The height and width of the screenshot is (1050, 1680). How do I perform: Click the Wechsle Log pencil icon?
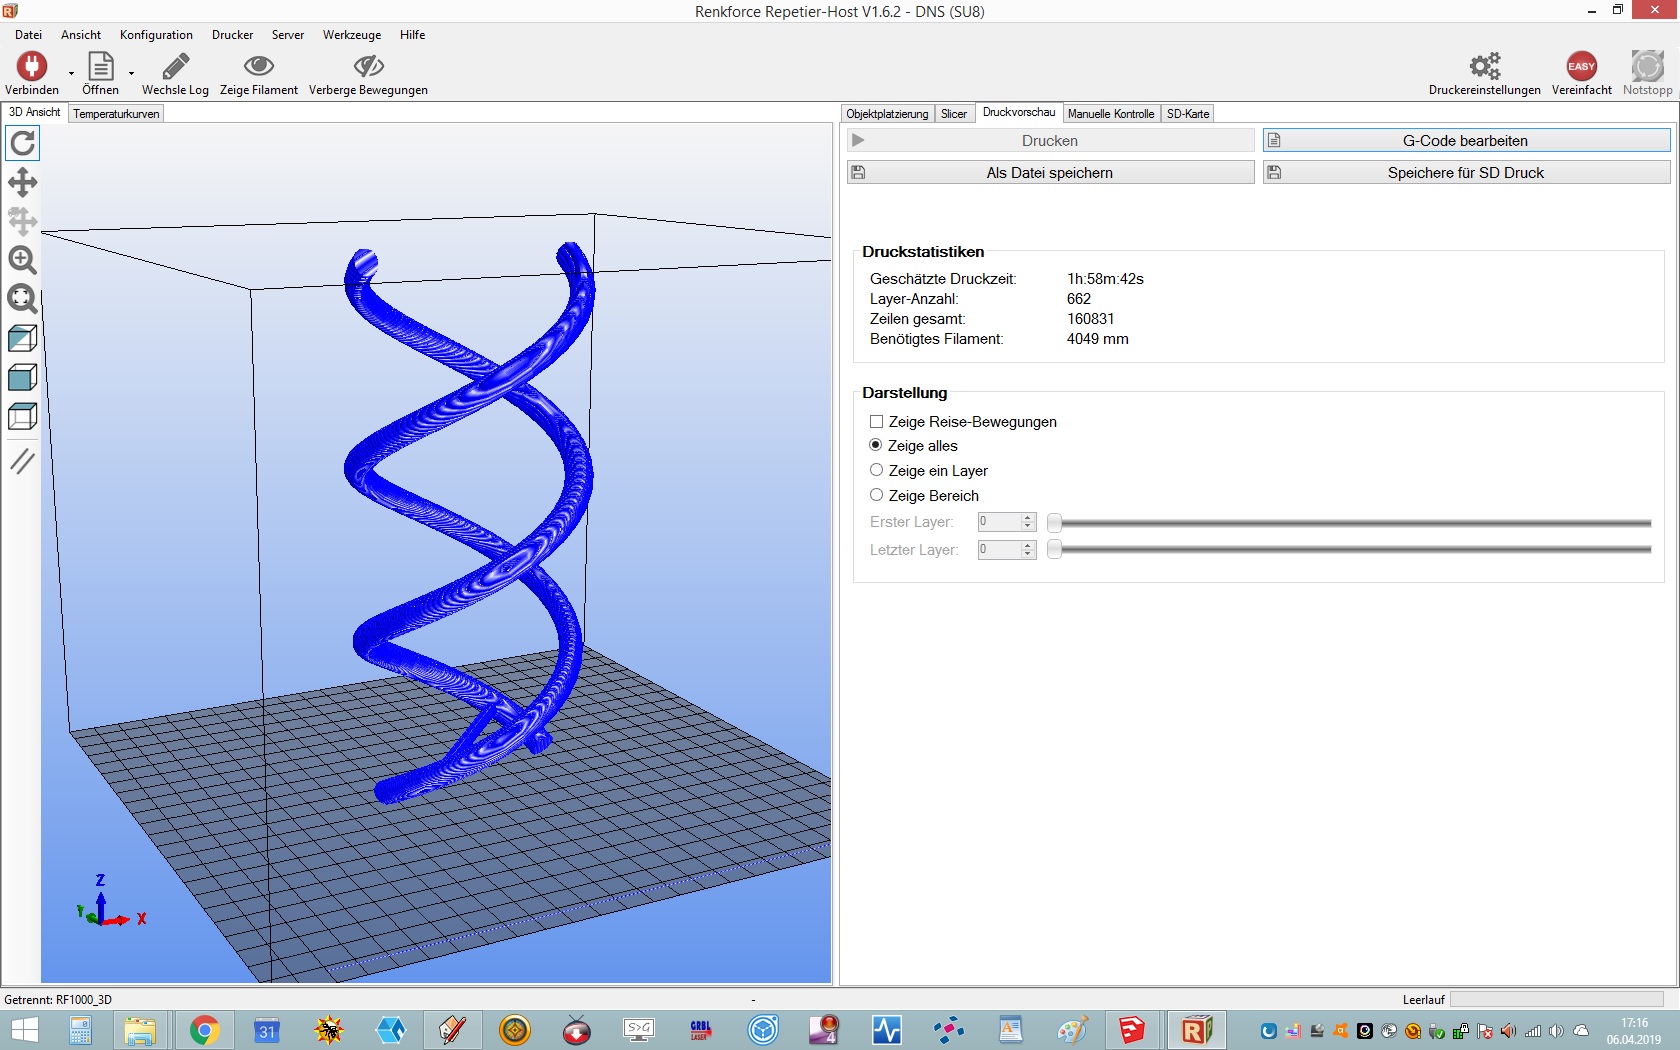click(175, 67)
